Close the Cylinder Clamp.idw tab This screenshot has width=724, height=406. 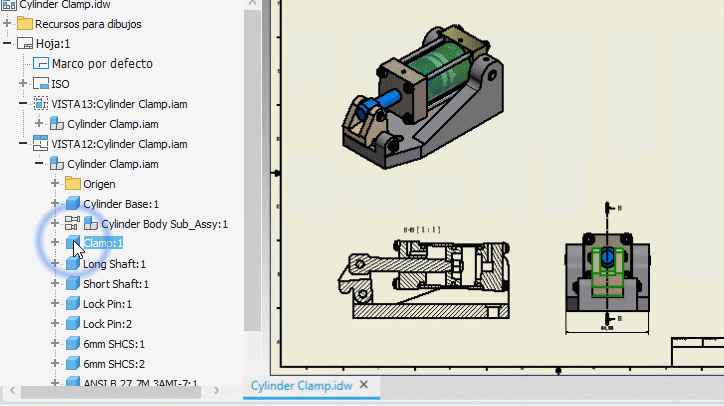[x=364, y=384]
